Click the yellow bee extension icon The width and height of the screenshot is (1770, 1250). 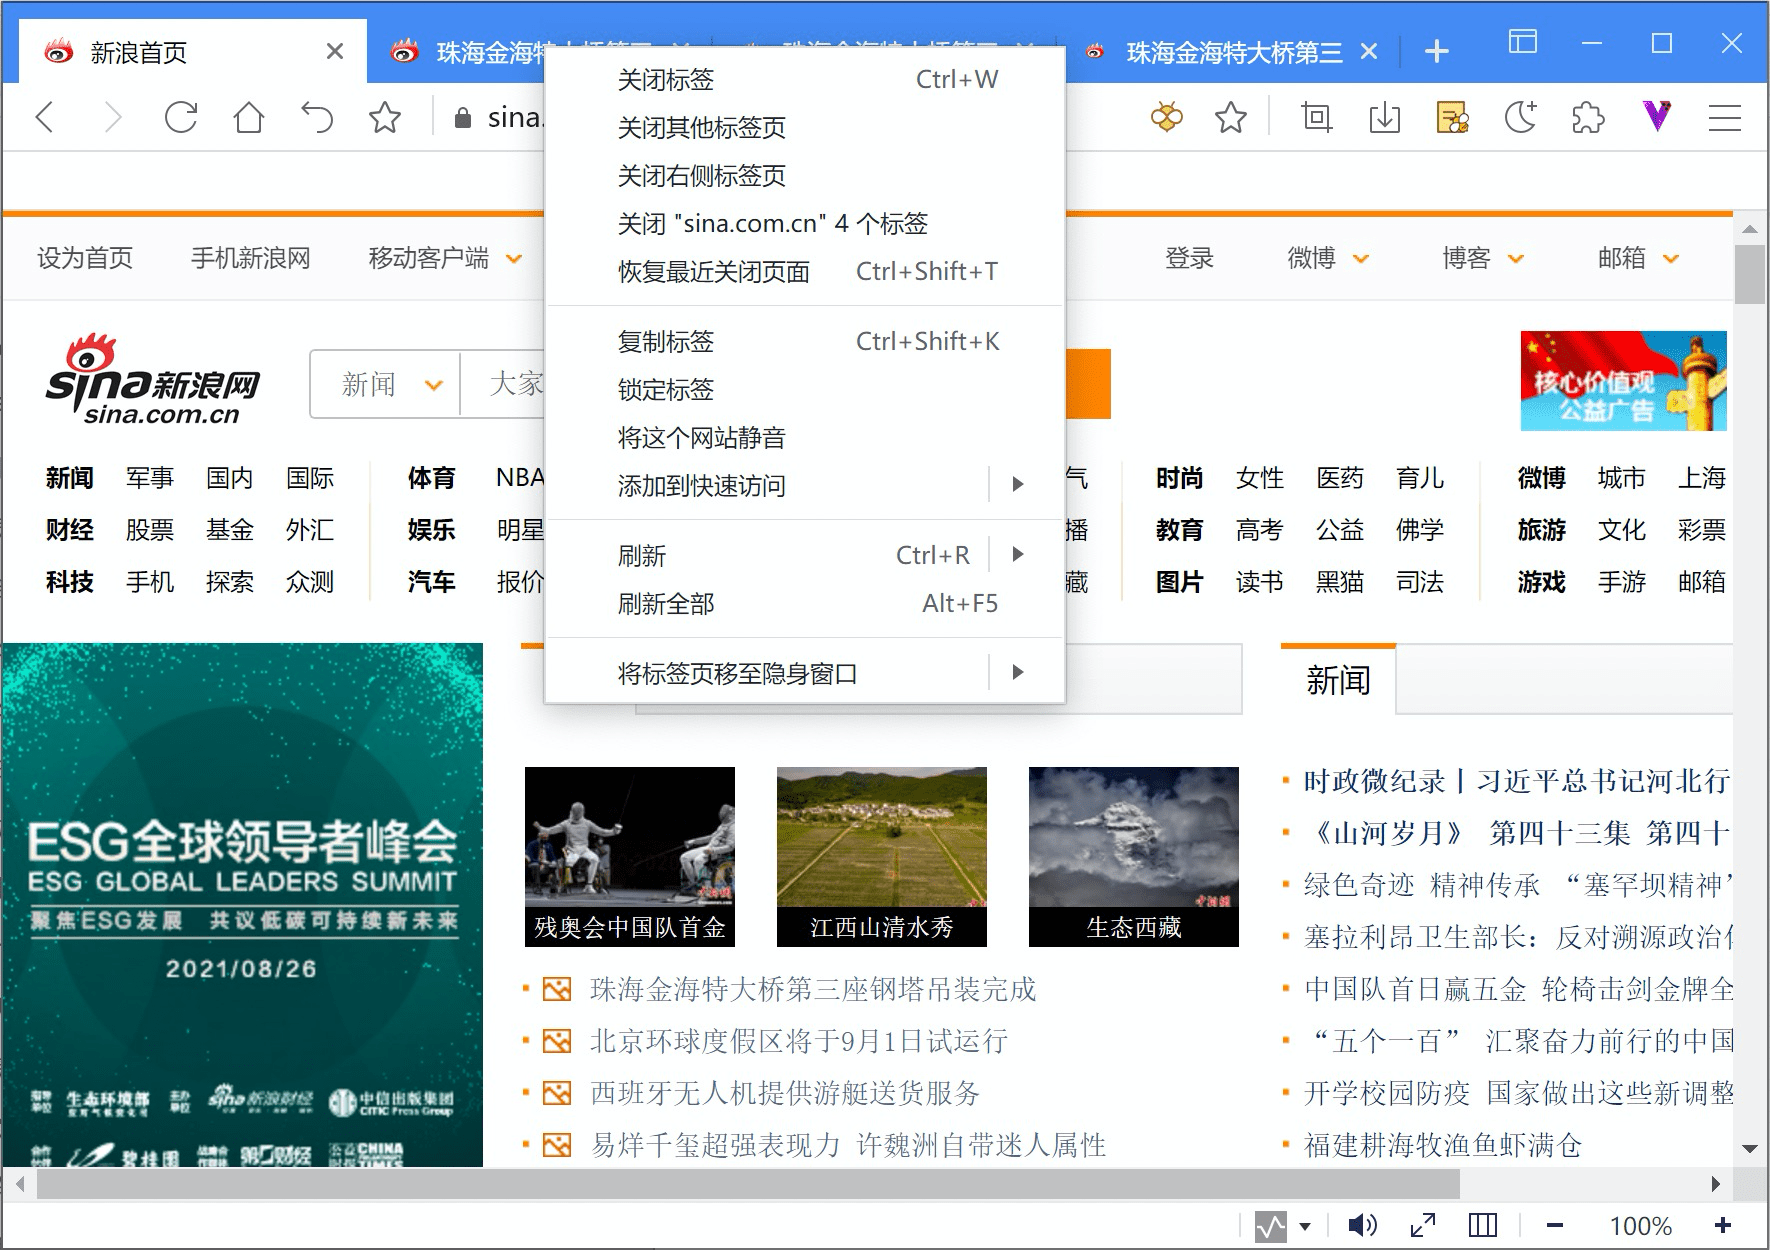1166,118
